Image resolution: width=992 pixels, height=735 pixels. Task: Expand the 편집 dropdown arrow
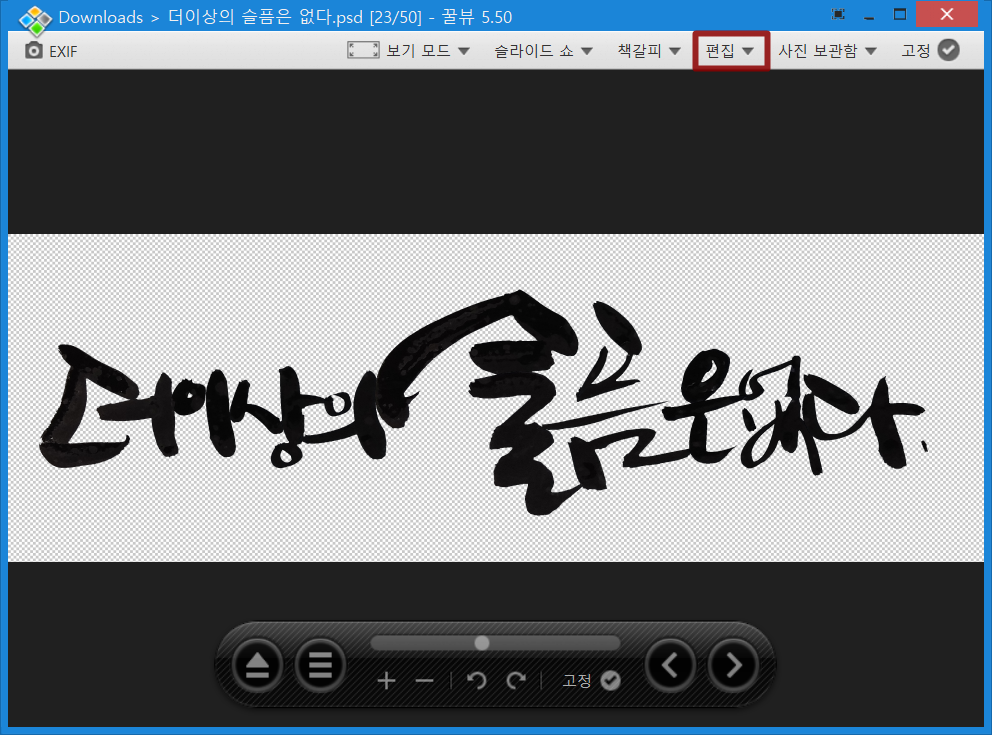(748, 51)
